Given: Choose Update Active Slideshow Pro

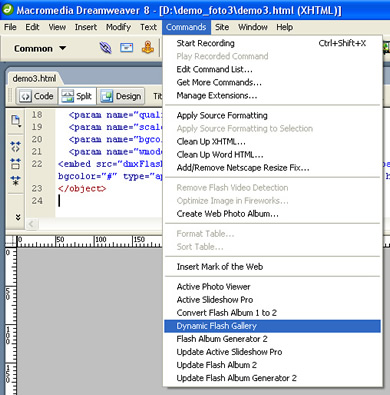Looking at the screenshot, I should (273, 352).
